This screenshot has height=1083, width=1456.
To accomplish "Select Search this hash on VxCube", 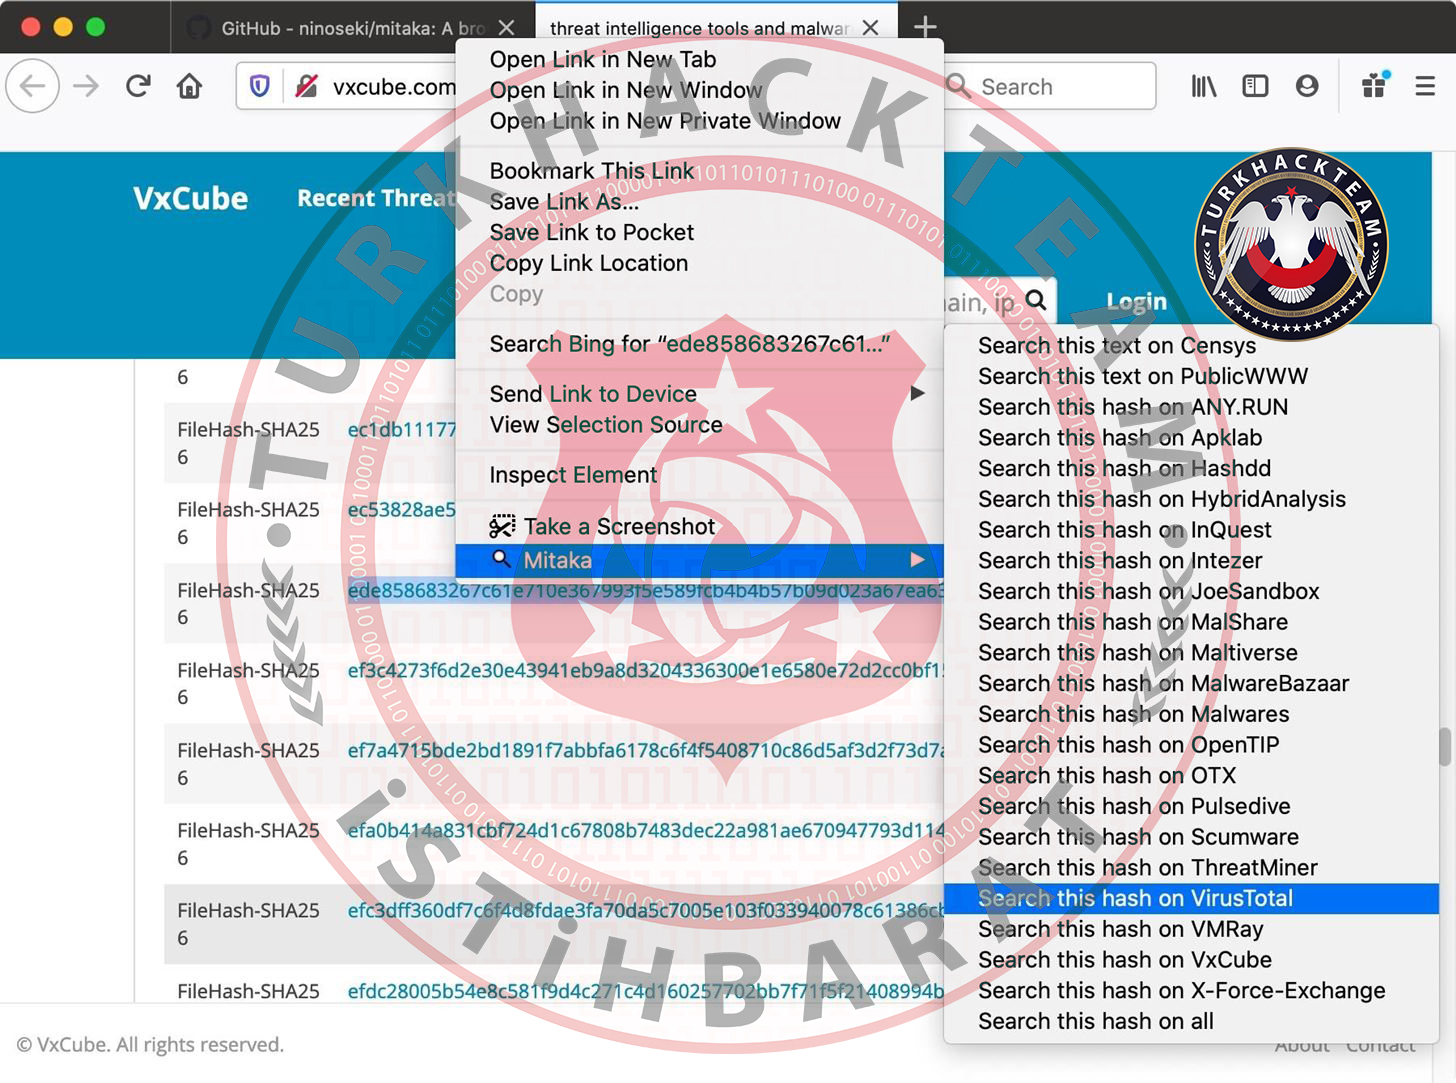I will pos(1191,960).
